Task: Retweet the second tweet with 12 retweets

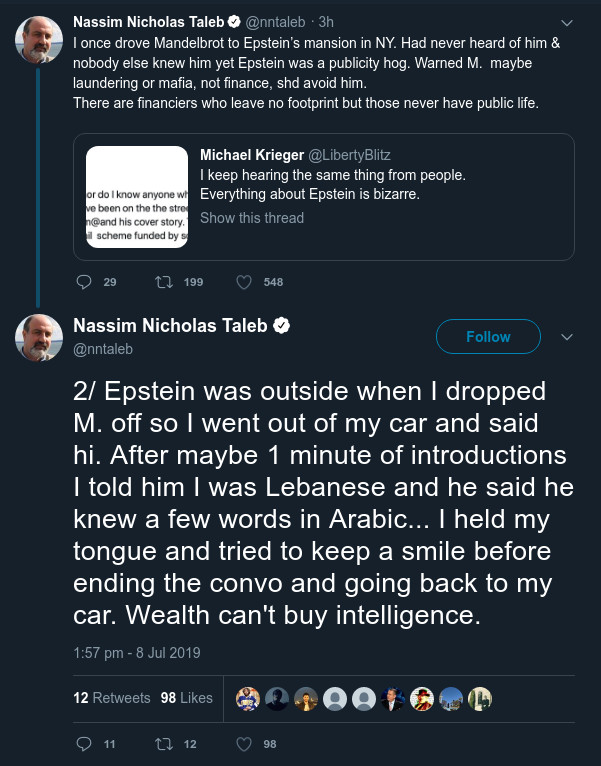Action: coord(162,744)
